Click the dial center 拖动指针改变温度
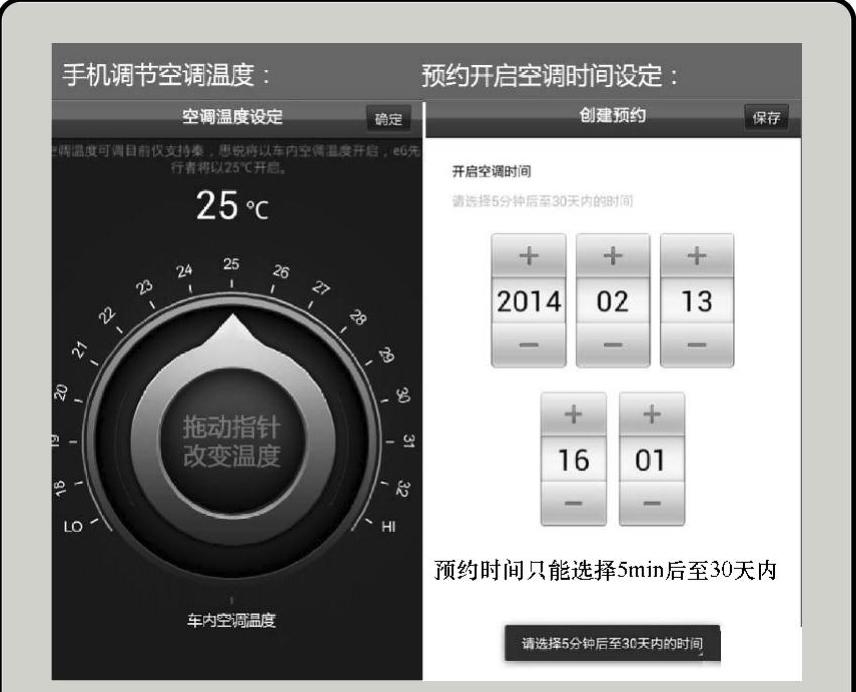Image resolution: width=856 pixels, height=692 pixels. click(232, 441)
